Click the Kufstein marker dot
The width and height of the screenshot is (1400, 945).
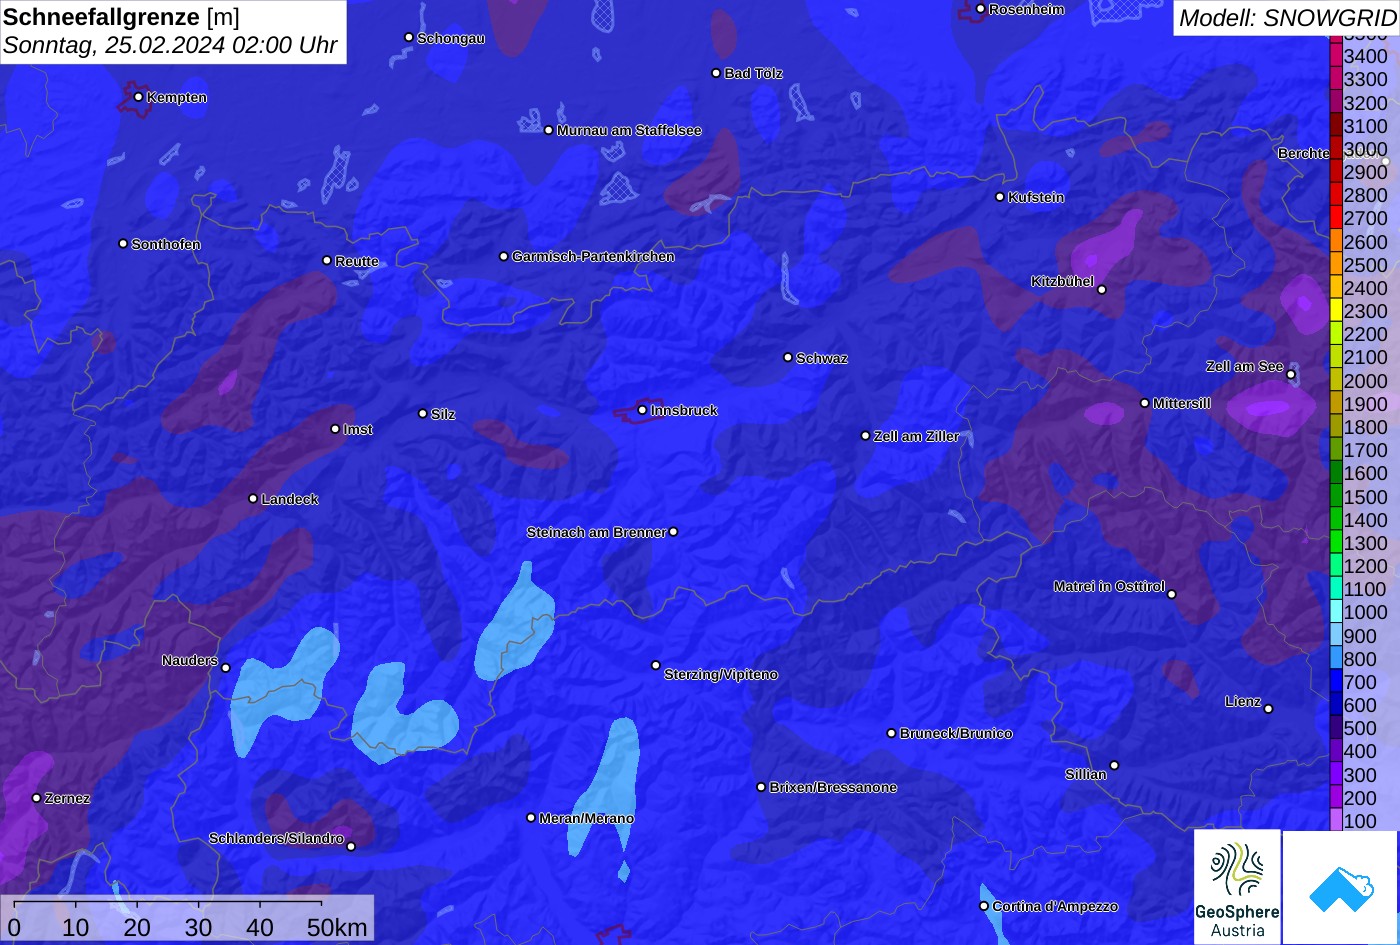click(999, 197)
